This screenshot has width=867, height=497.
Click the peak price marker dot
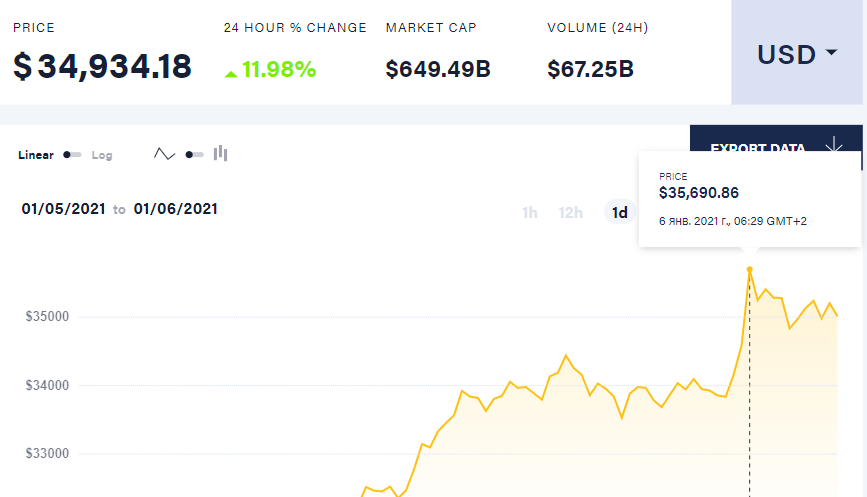coord(749,269)
